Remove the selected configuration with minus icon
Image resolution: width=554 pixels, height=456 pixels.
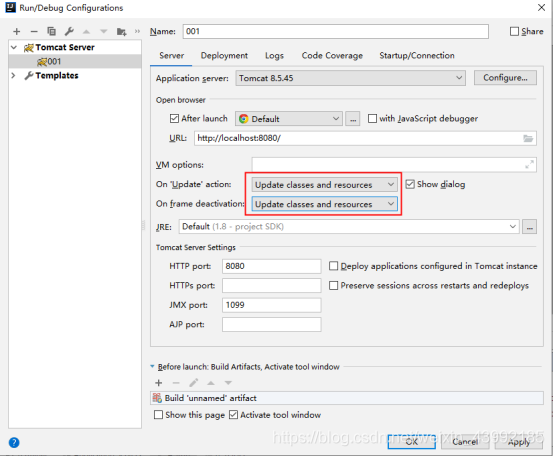point(34,32)
